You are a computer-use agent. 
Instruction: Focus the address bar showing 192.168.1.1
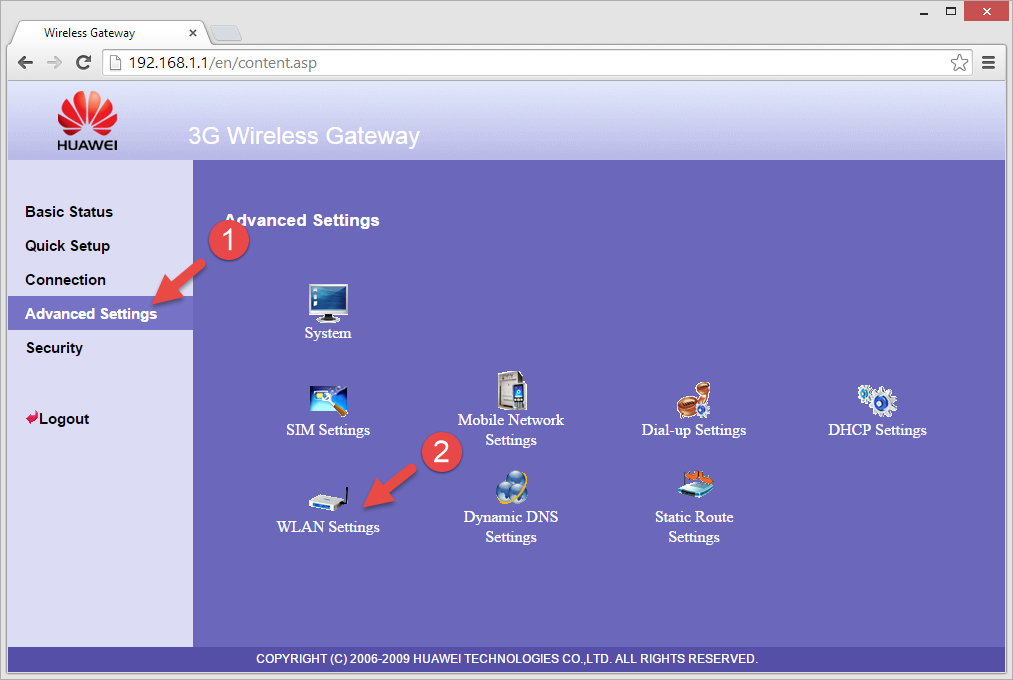pyautogui.click(x=536, y=63)
